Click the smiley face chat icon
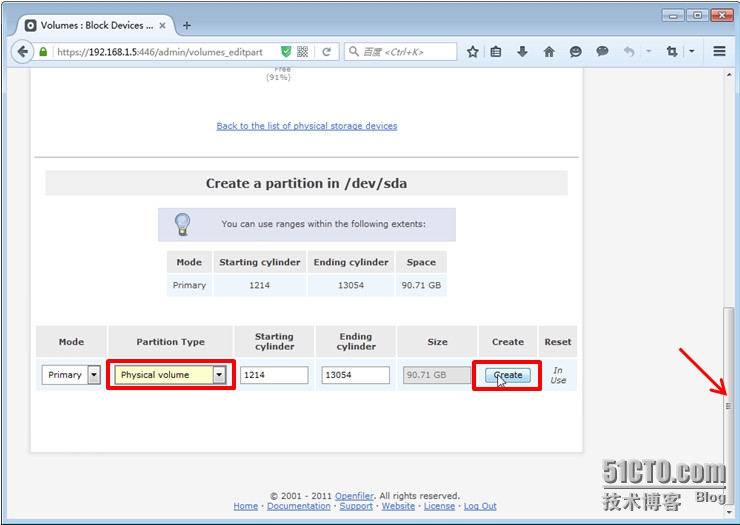The image size is (740, 525). 575,51
